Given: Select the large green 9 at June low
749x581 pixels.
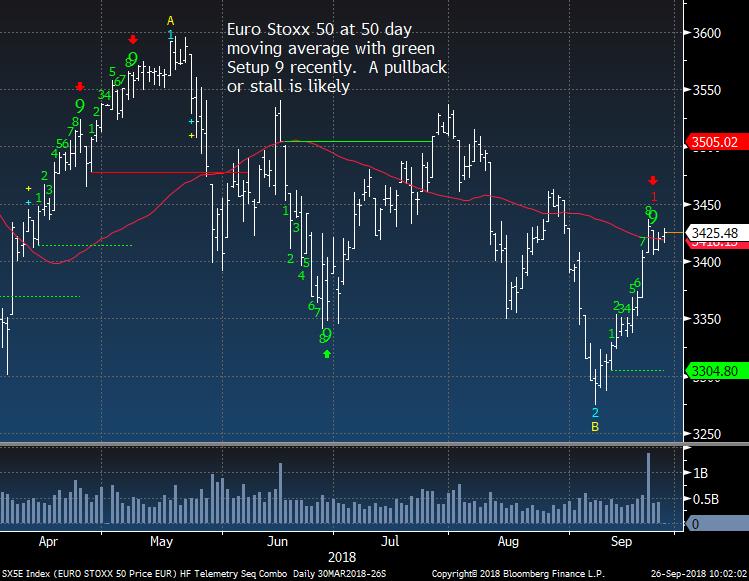Looking at the screenshot, I should [x=327, y=334].
